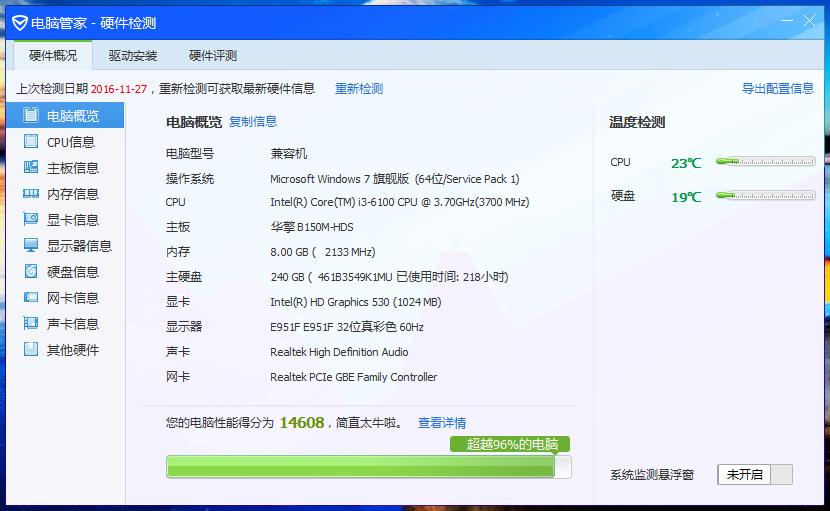Close the 硬件检测 window
Image resolution: width=830 pixels, height=511 pixels.
pyautogui.click(x=809, y=21)
